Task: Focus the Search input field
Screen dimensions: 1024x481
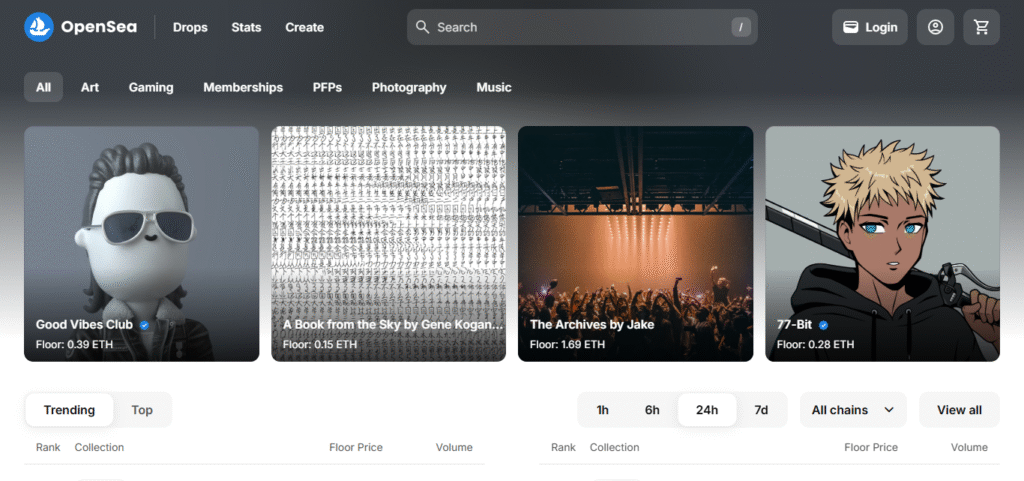Action: point(582,27)
